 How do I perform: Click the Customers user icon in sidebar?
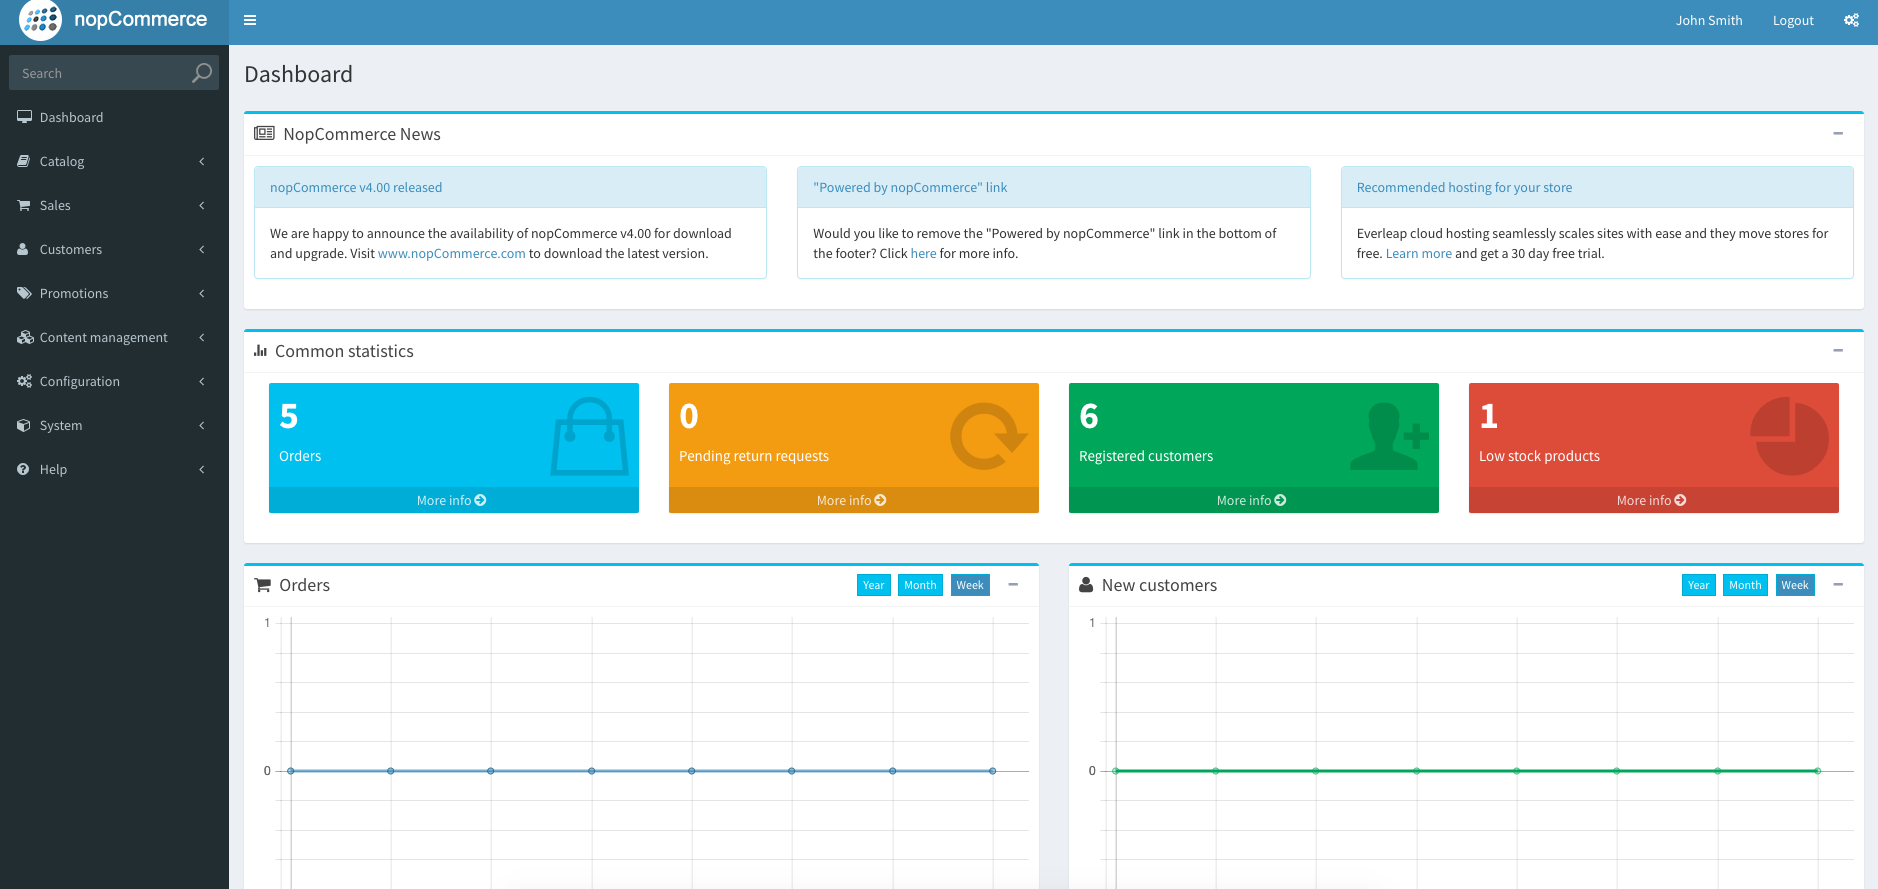(23, 249)
